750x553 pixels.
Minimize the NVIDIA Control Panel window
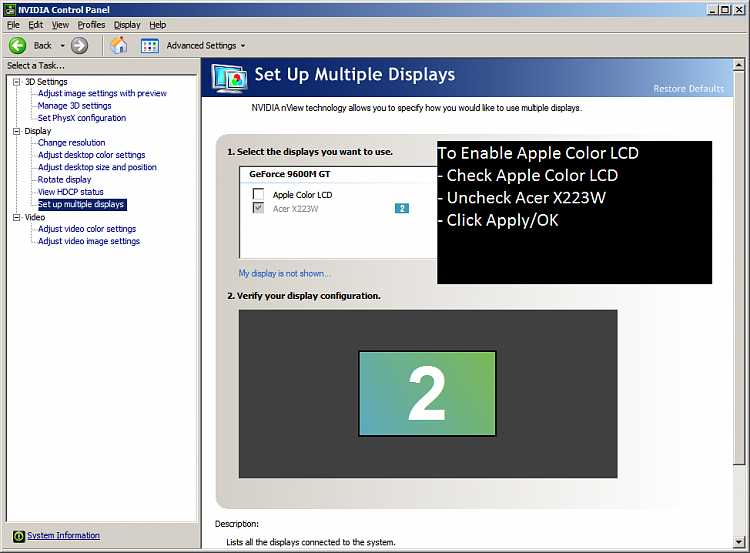[x=713, y=10]
